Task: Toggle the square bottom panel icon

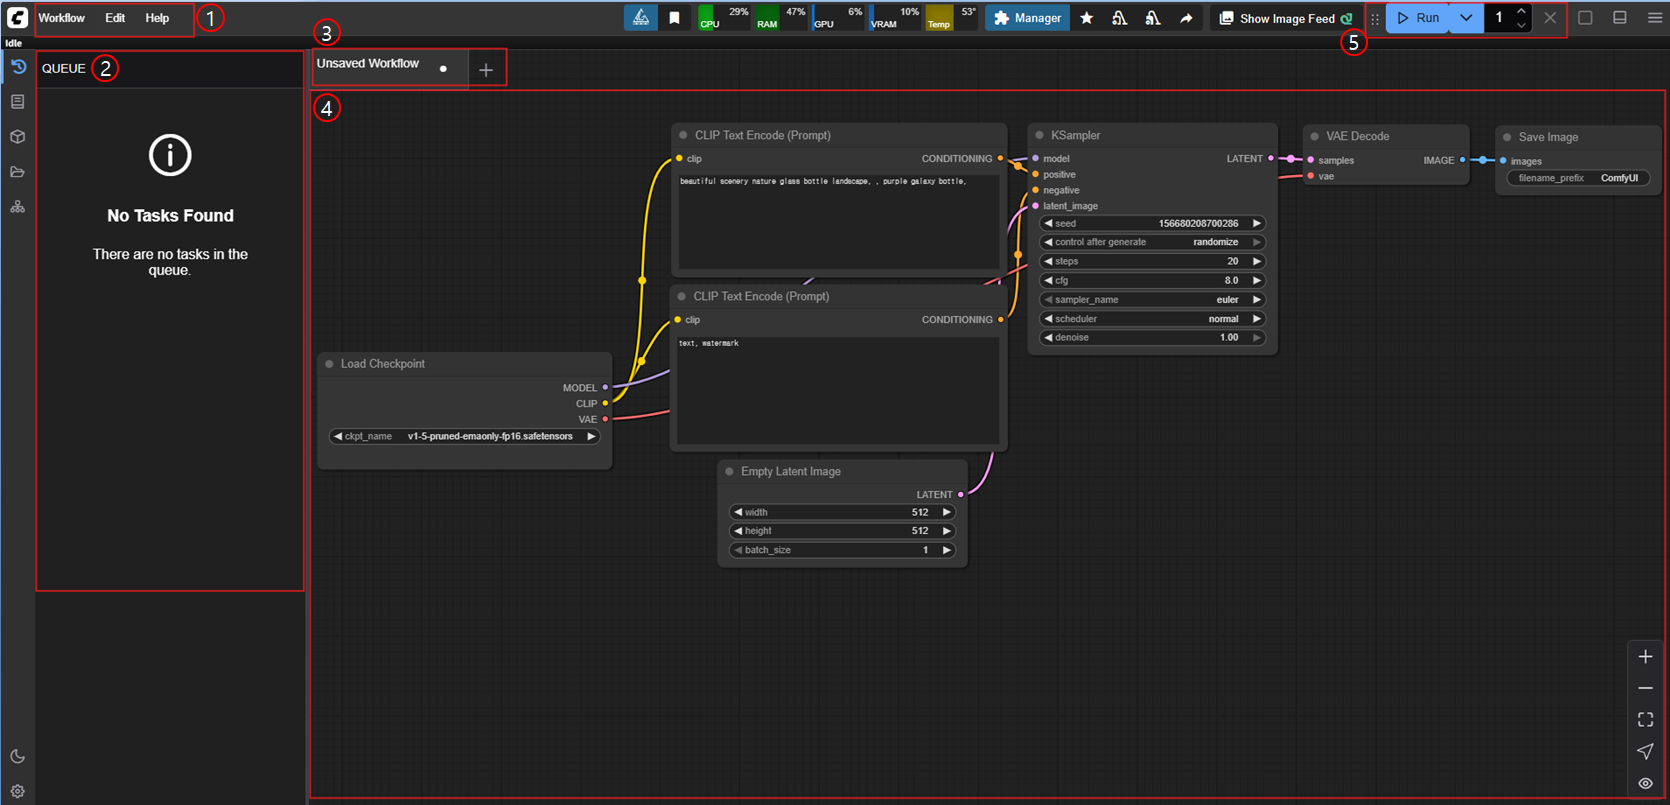Action: pos(1585,18)
